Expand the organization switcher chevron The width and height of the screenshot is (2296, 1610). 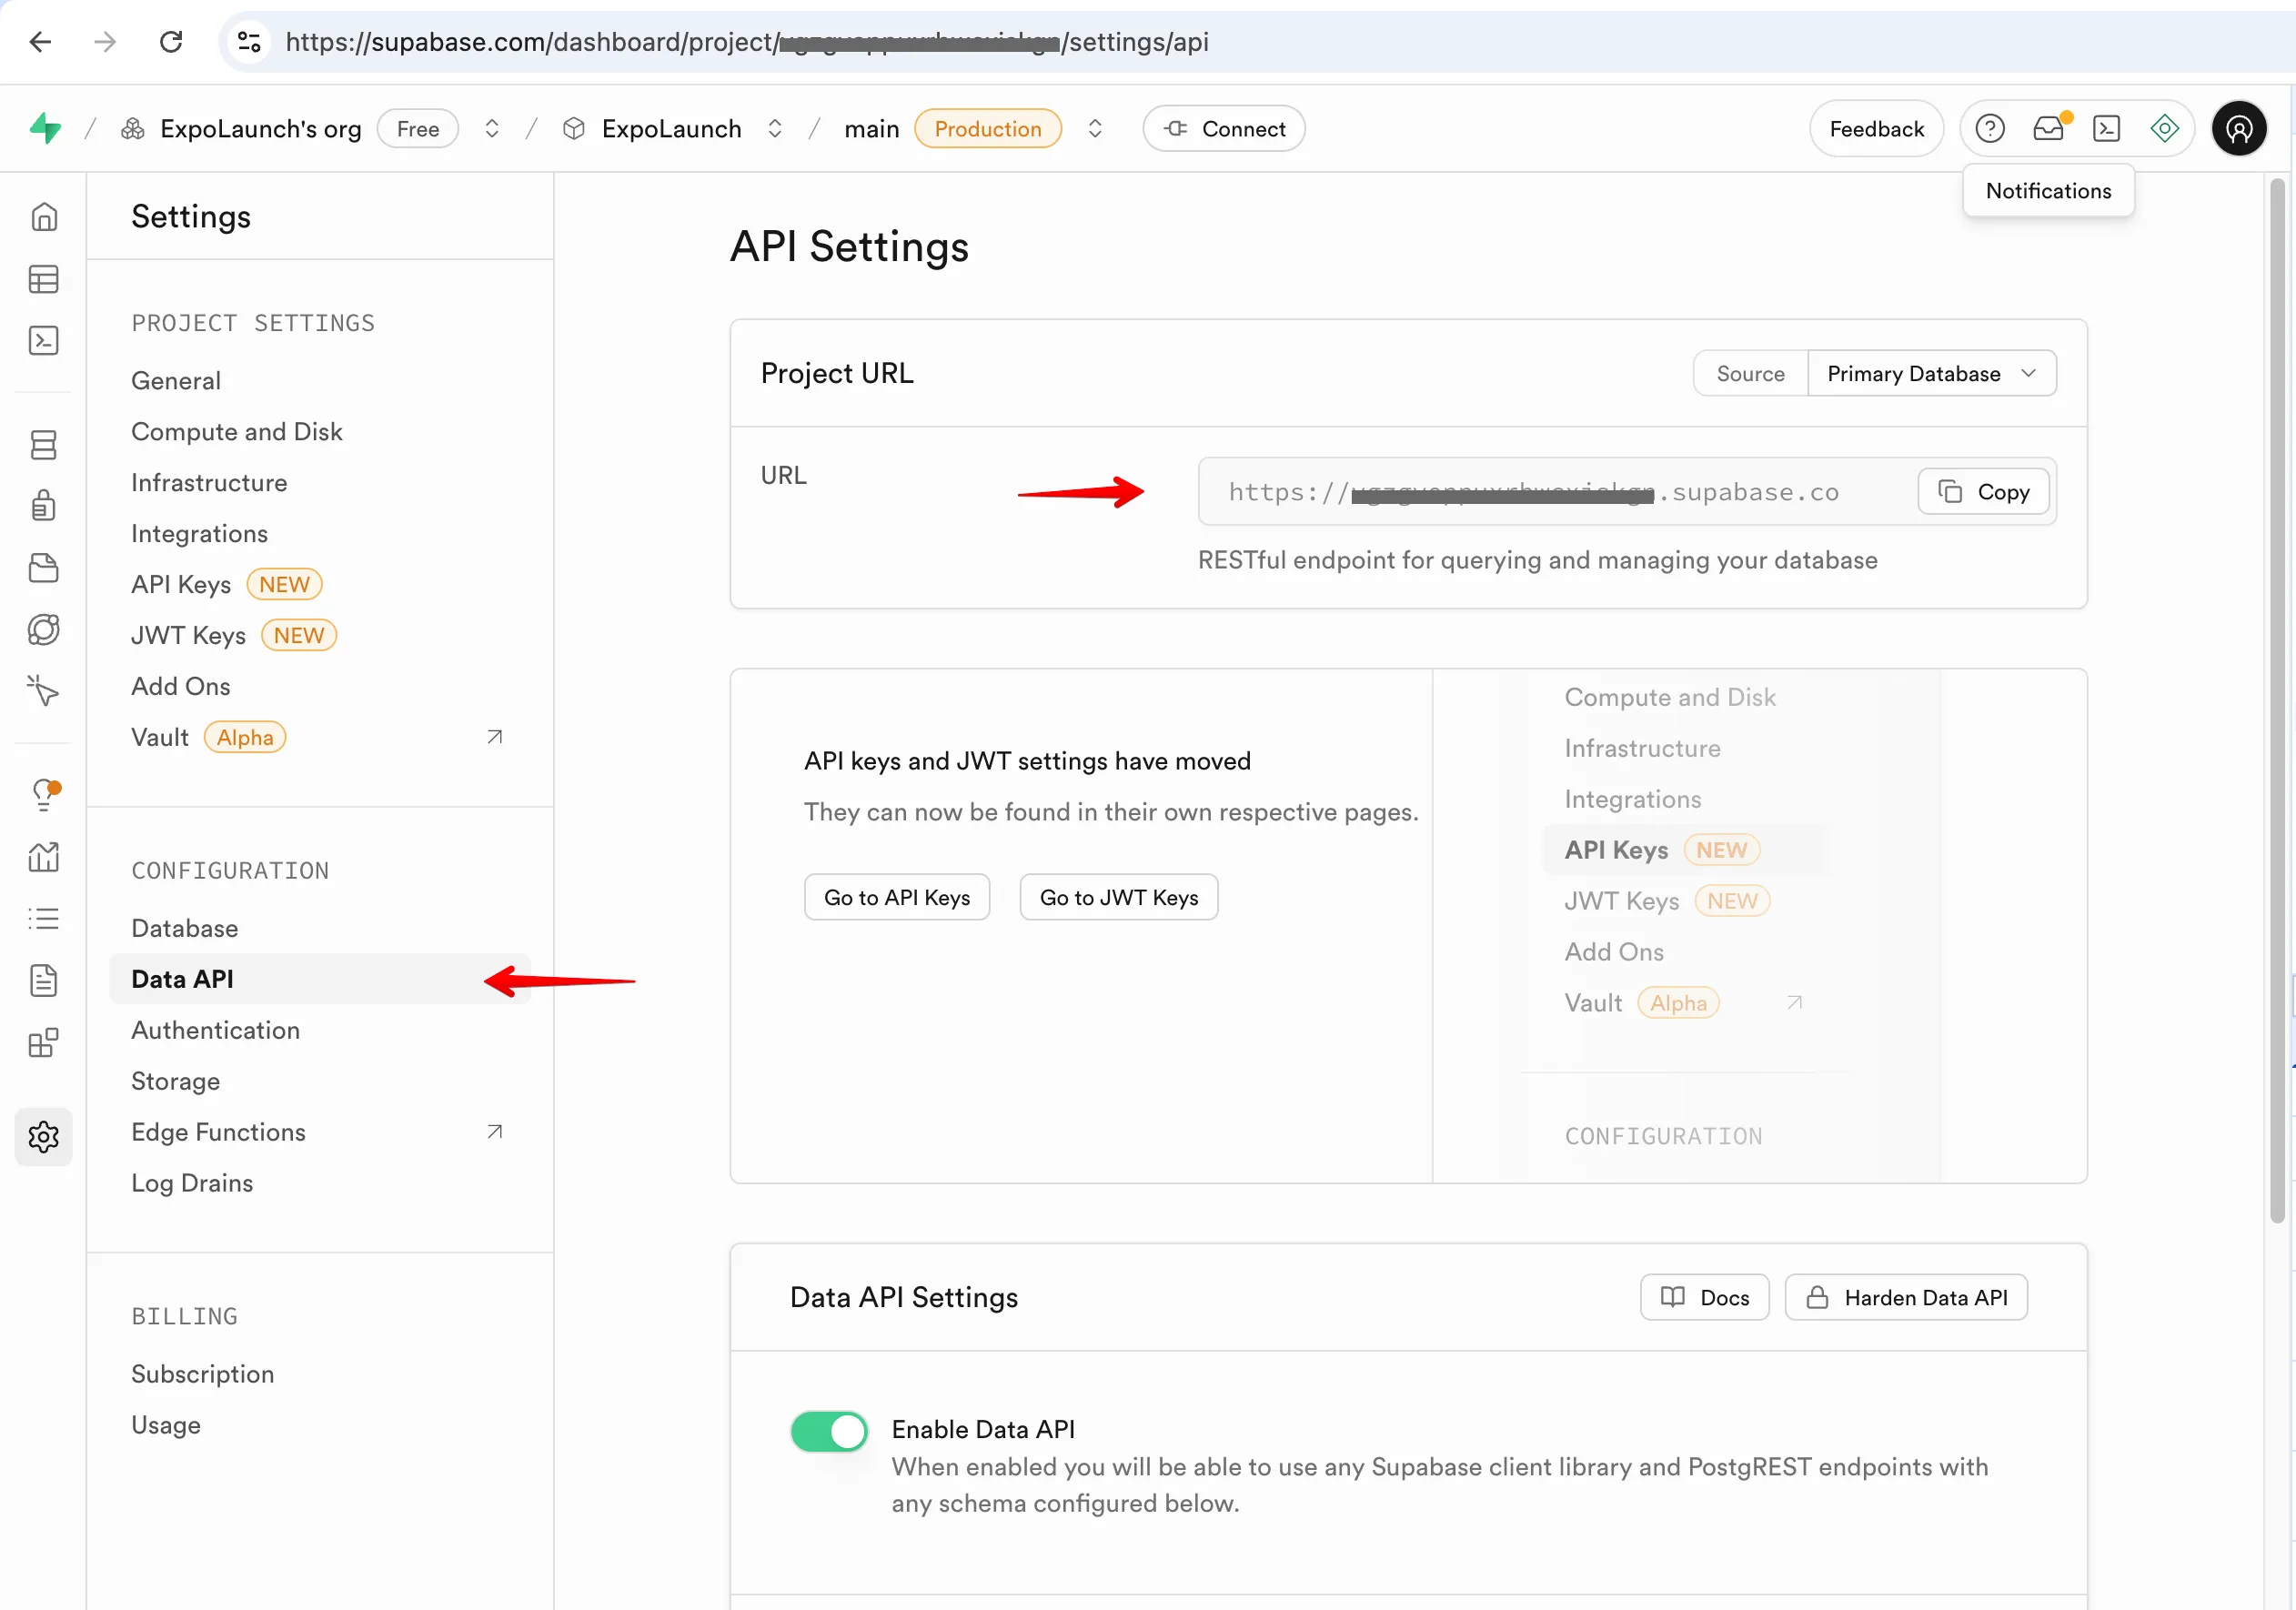pyautogui.click(x=492, y=129)
